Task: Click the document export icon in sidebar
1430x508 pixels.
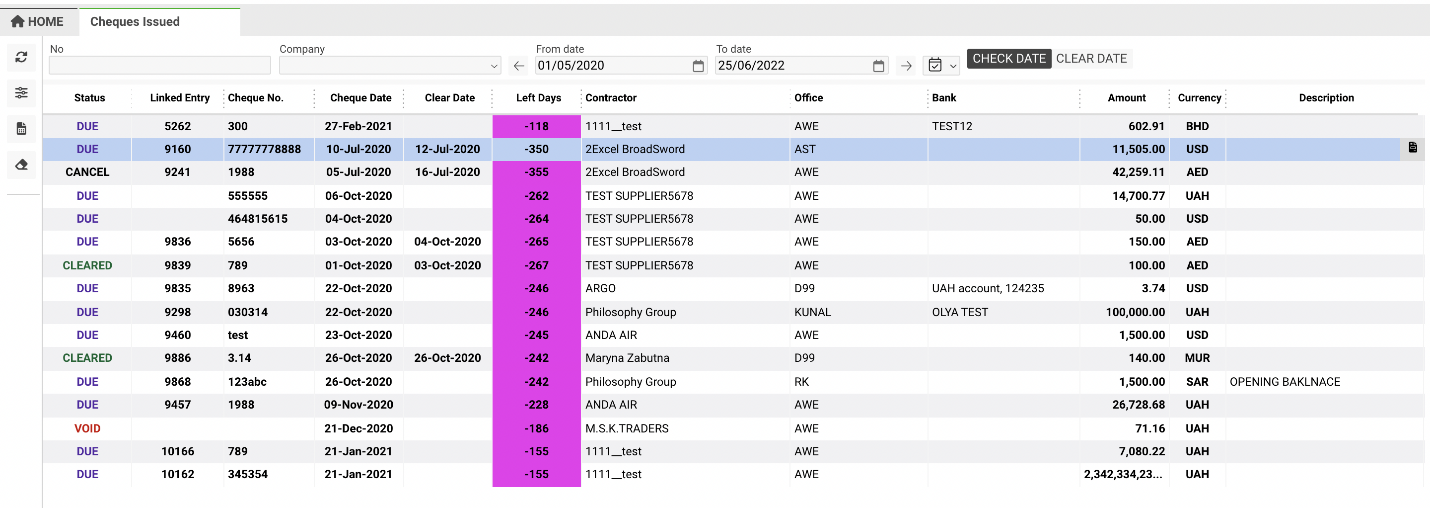Action: point(21,128)
